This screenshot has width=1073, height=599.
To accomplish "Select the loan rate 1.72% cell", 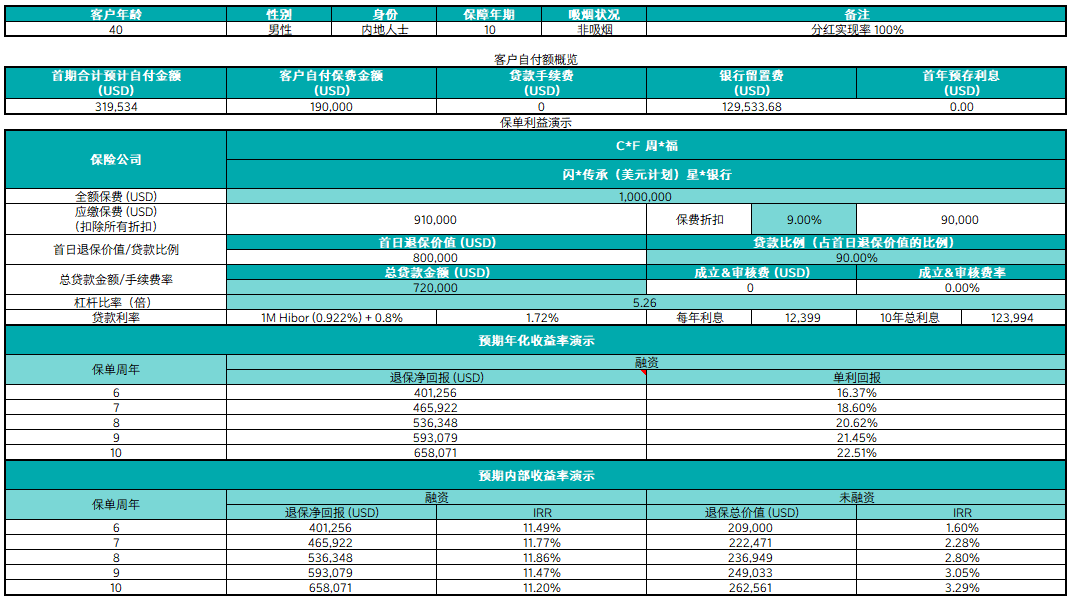I will pos(541,318).
